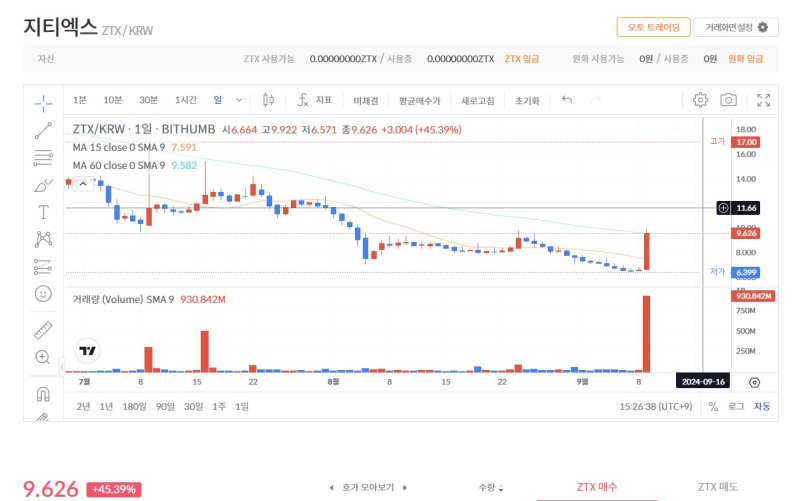Screen dimensions: 800x501
Task: Activate the zoom-in tool
Action: pyautogui.click(x=43, y=357)
